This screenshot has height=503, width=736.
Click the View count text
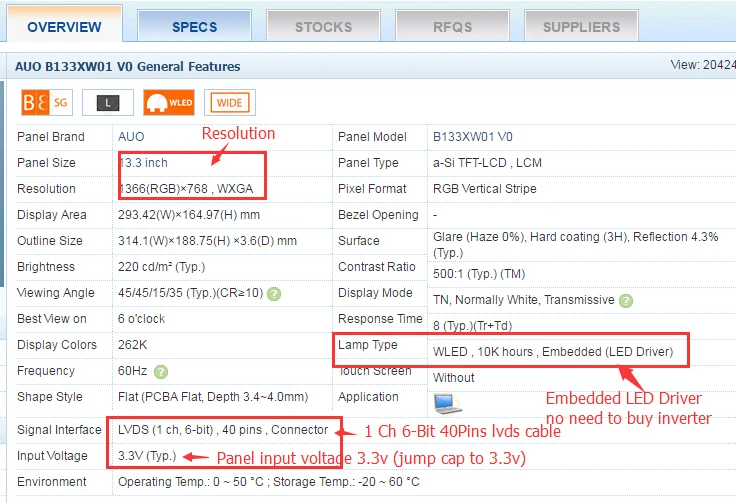[703, 65]
